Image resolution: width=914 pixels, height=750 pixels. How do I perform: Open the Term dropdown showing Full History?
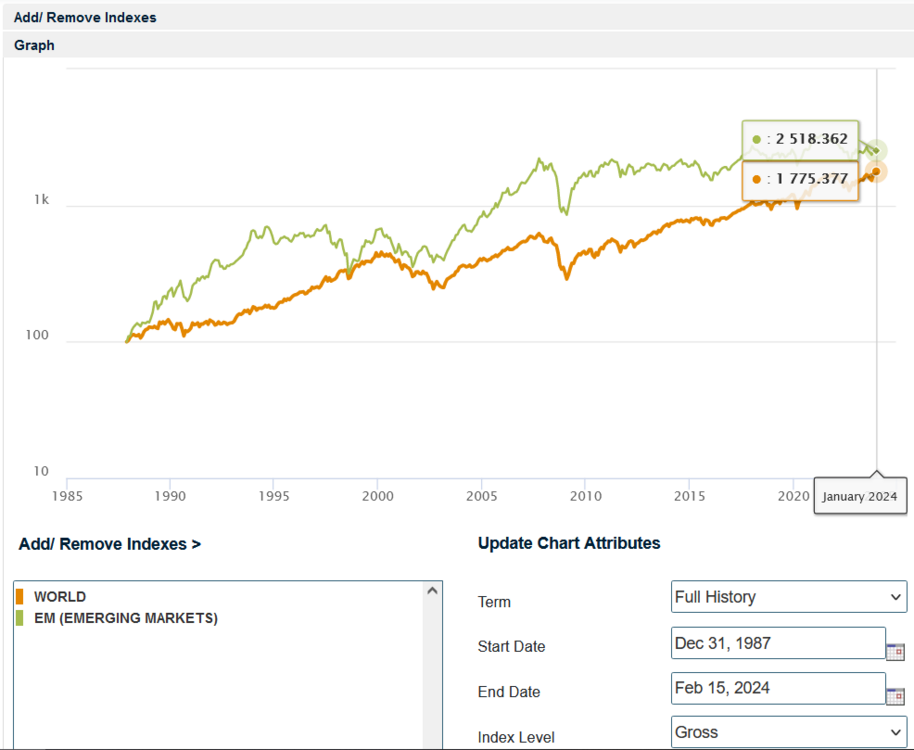[789, 597]
